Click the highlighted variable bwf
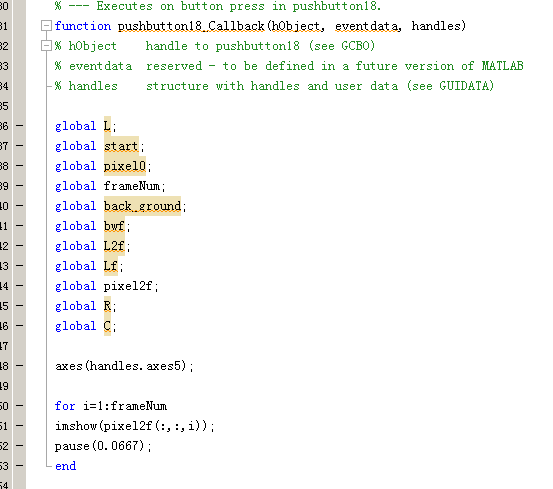The image size is (553, 489). 114,226
